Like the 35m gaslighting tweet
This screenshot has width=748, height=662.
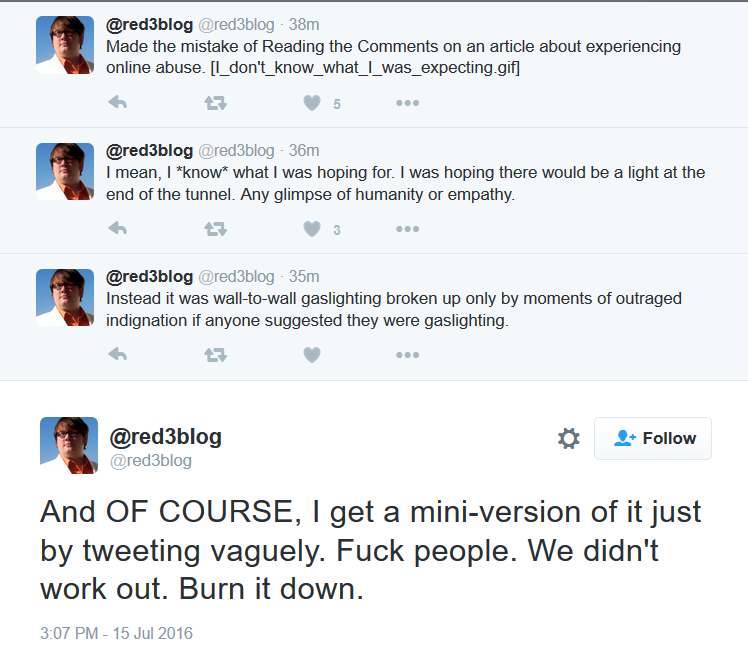(x=312, y=355)
